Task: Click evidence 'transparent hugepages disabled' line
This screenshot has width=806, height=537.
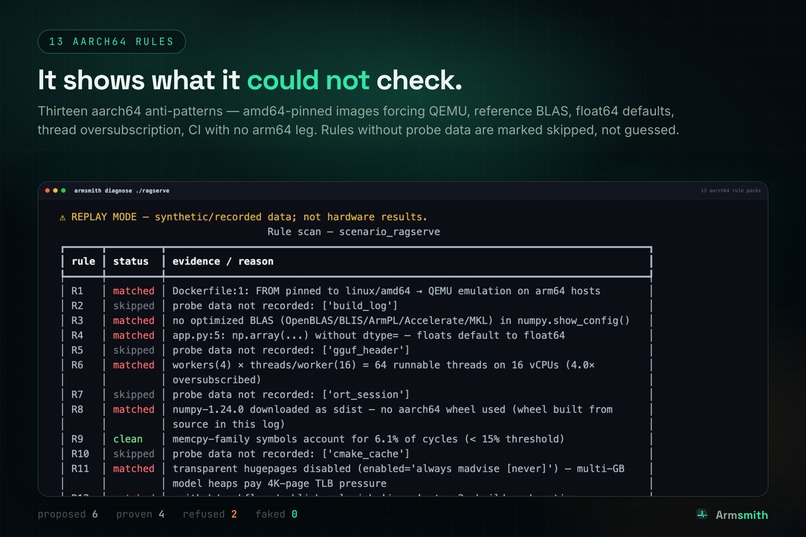Action: pos(398,469)
